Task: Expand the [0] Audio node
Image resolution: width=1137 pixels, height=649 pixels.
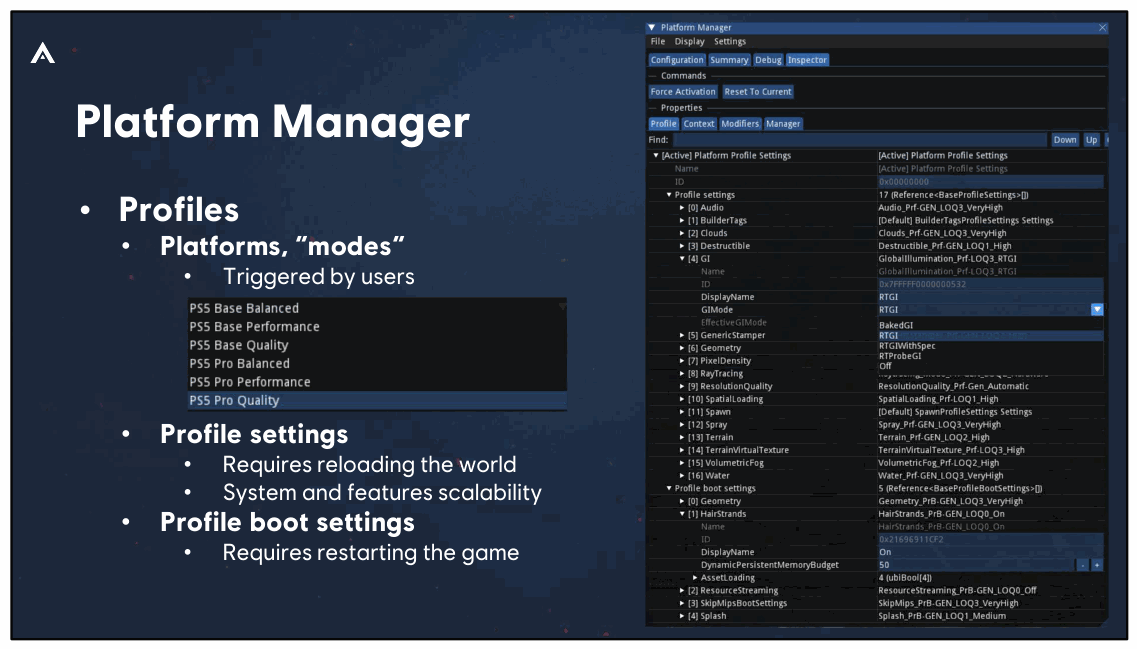Action: click(682, 208)
